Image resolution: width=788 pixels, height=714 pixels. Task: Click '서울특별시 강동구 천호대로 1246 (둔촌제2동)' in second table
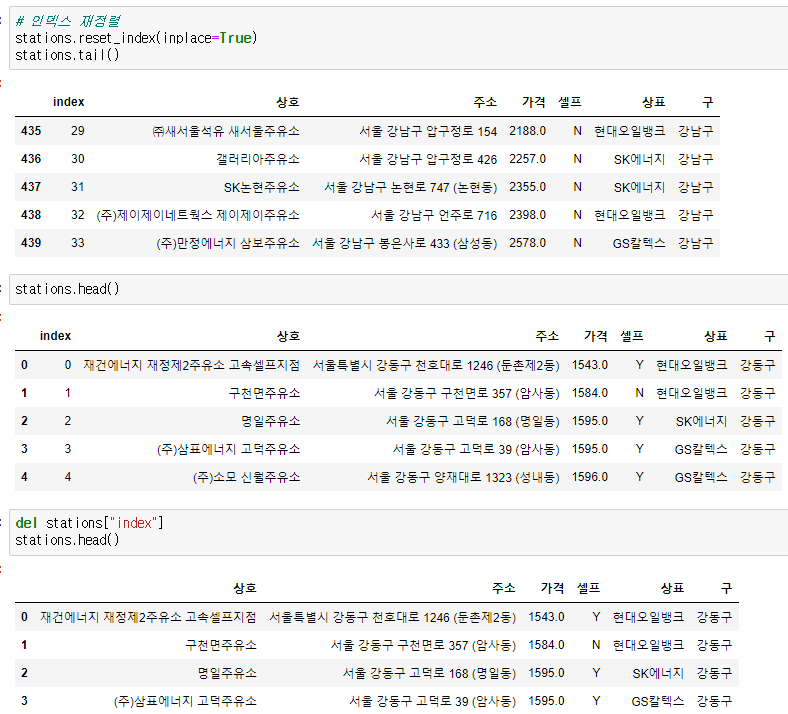click(x=436, y=365)
